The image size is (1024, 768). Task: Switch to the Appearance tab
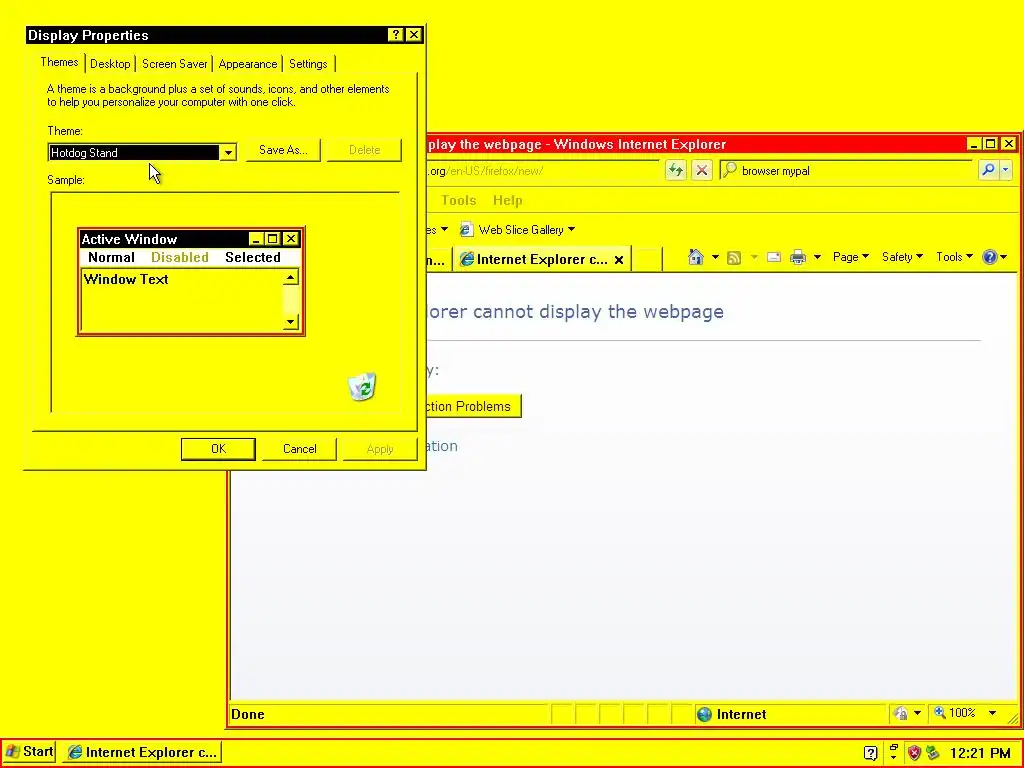click(x=248, y=63)
